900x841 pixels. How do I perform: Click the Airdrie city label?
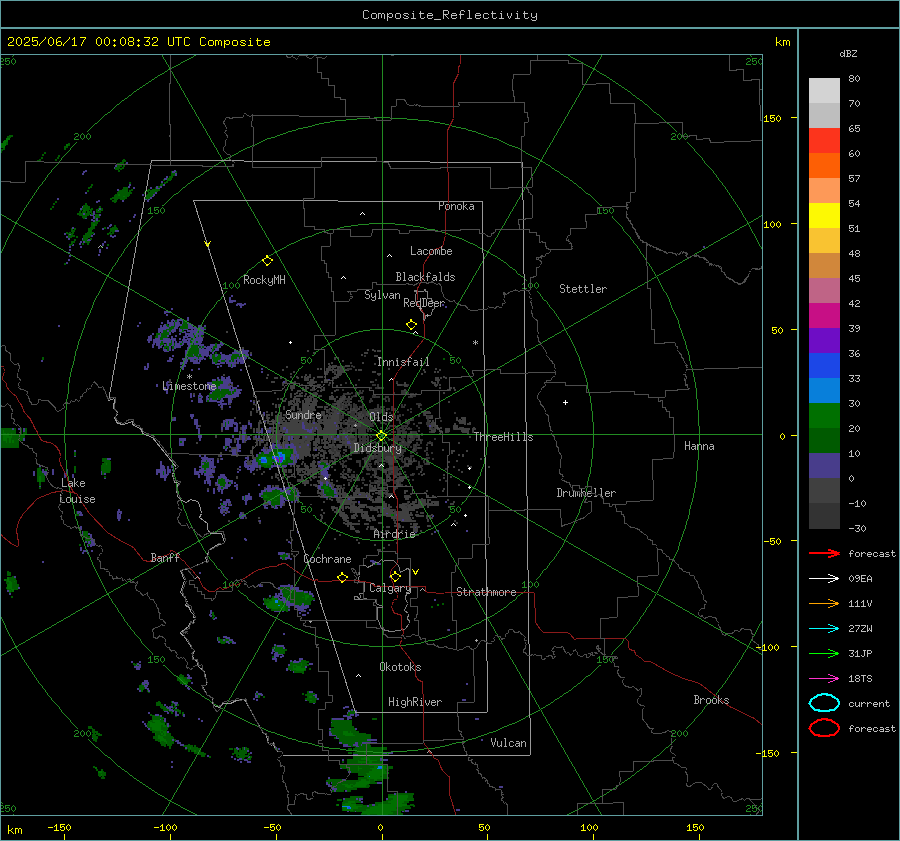point(394,534)
